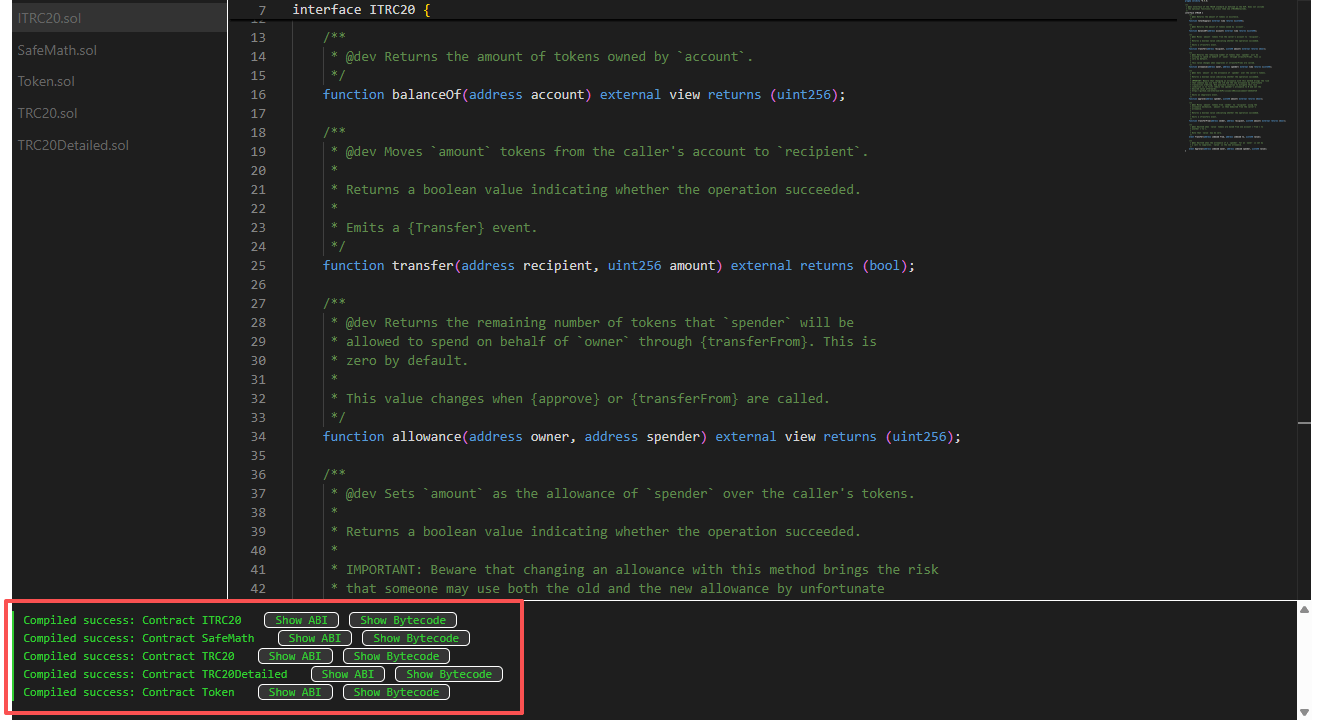
Task: Place cursor on the transfer function line
Action: (618, 266)
